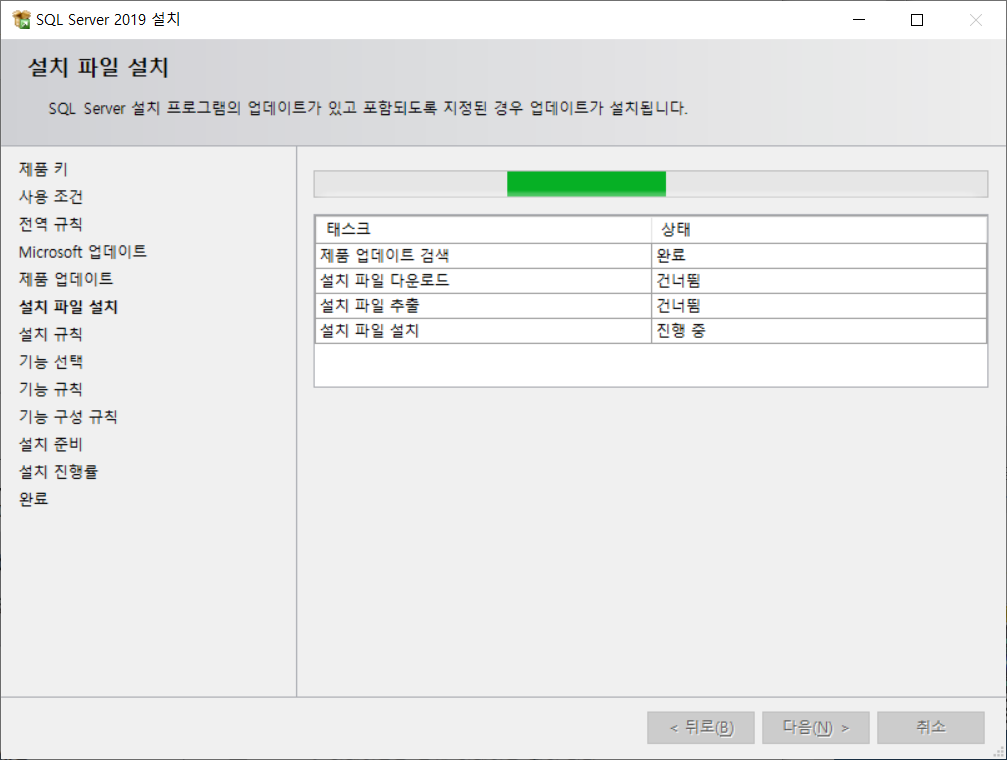Viewport: 1007px width, 760px height.
Task: Click the 설치 파일 다운로드 task row
Action: tap(651, 281)
